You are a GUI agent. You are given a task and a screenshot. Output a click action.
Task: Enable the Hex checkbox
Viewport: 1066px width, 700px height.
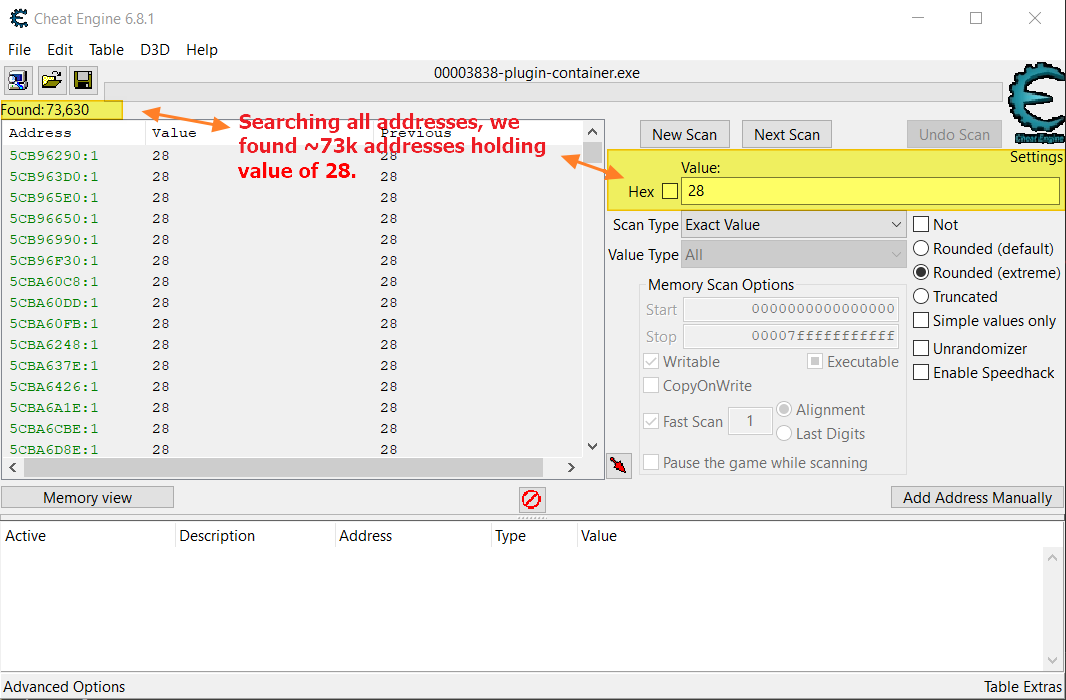(x=669, y=191)
